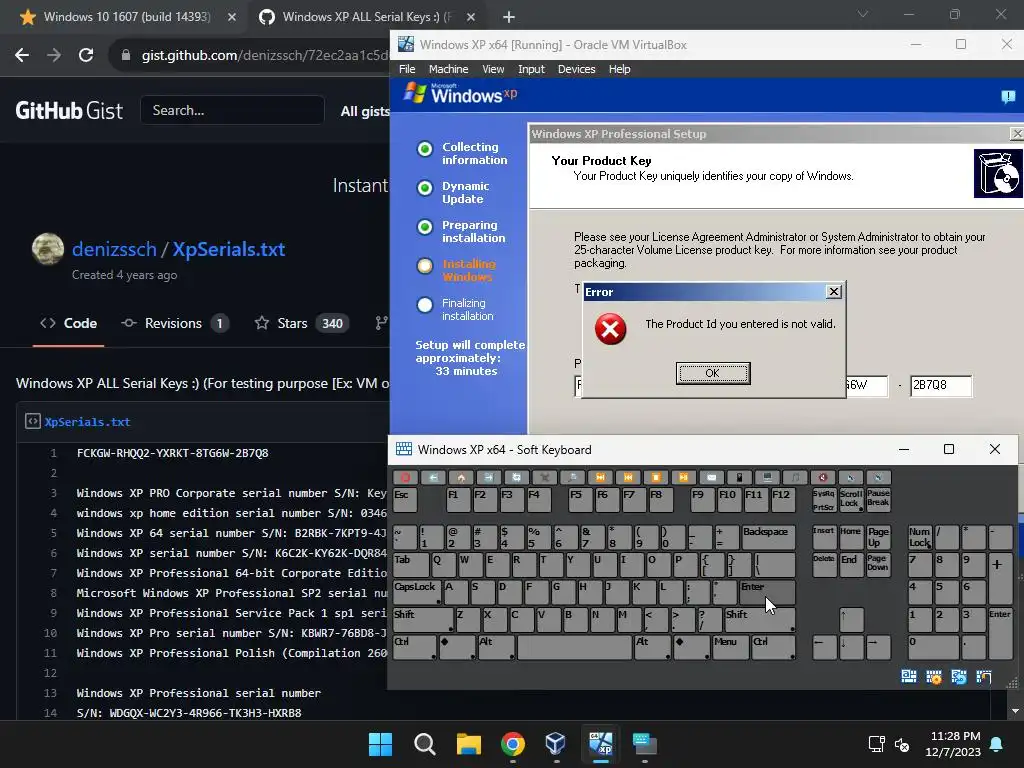Click the previous track media key
Screen dimensions: 1024x768
point(628,477)
